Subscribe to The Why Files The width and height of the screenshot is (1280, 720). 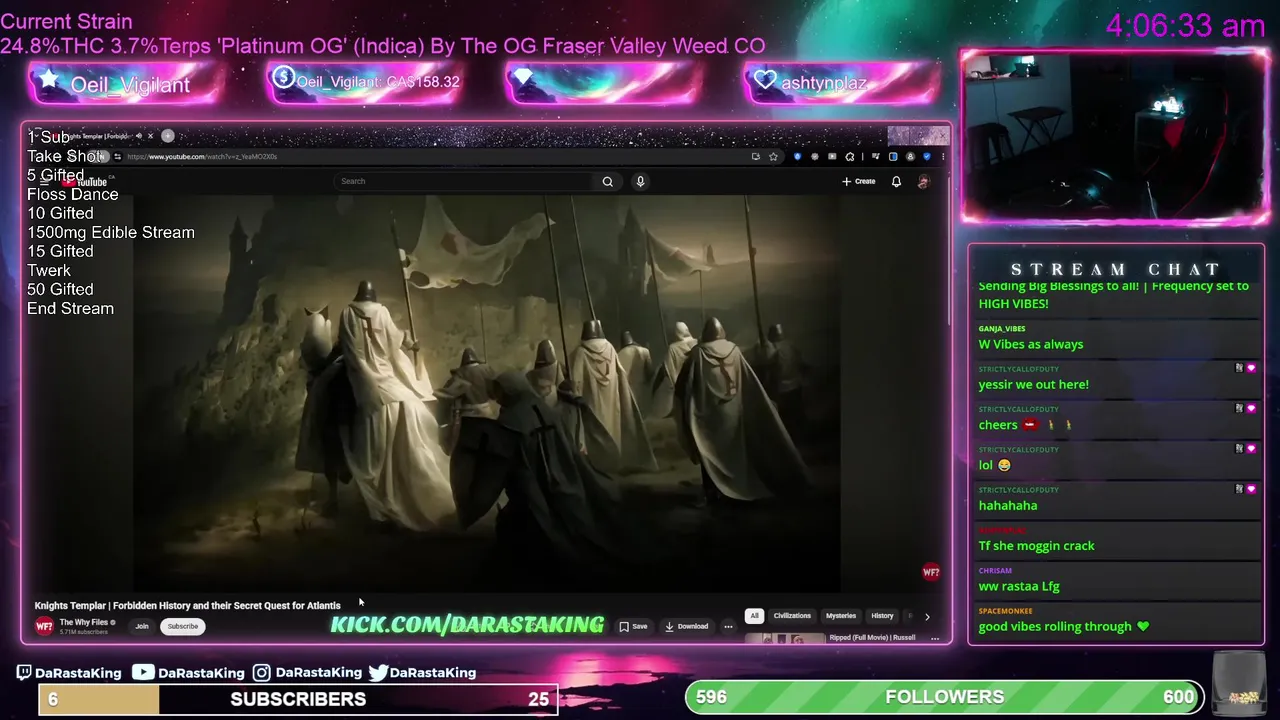183,626
